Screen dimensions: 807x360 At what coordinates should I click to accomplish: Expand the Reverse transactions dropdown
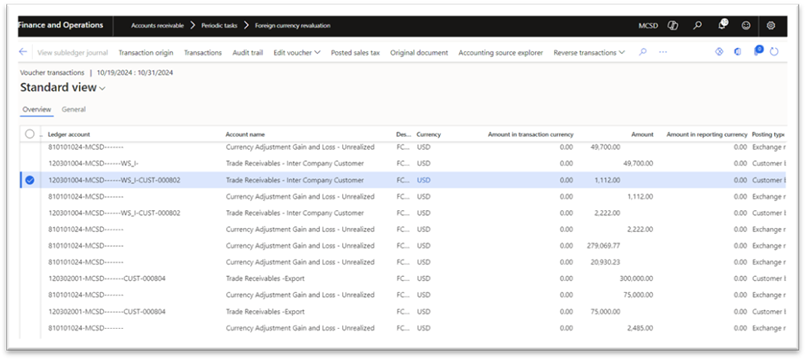click(x=589, y=53)
